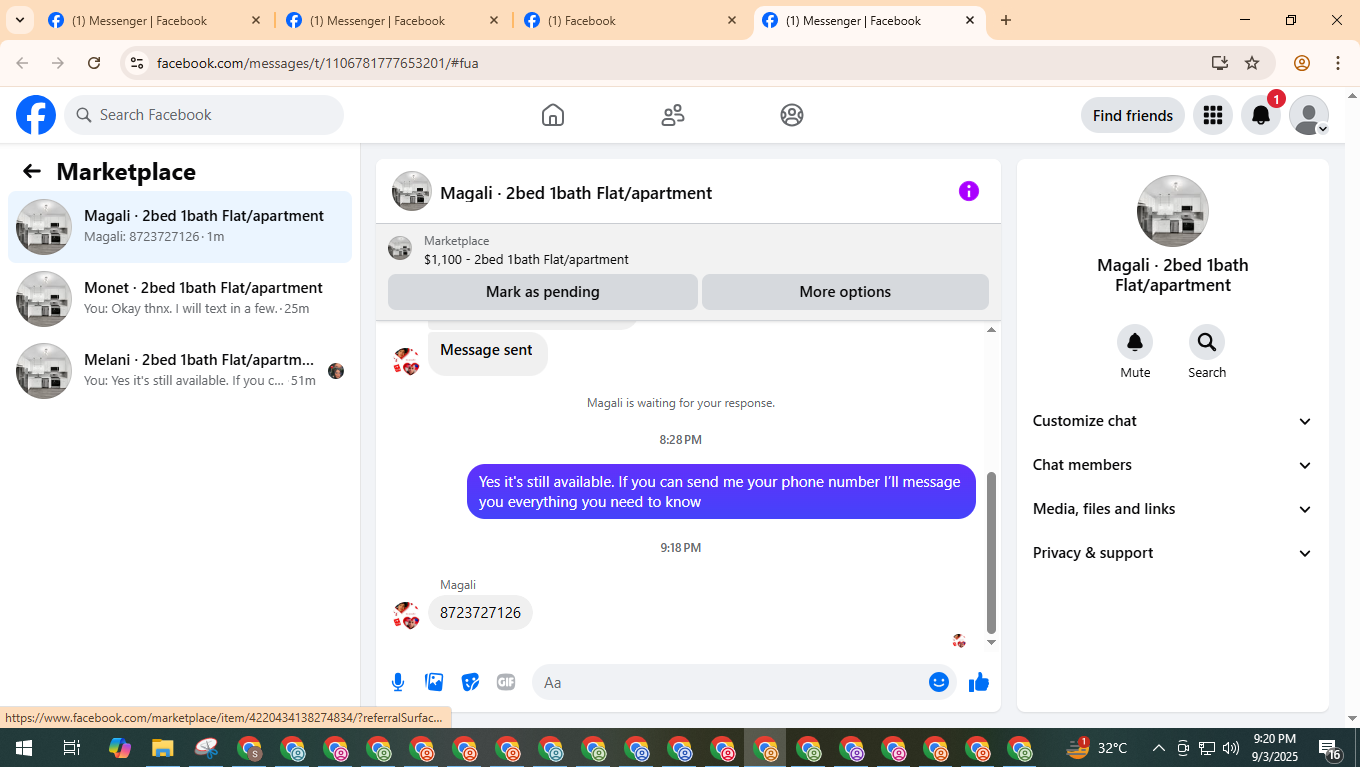
Task: Go back in browser history
Action: 22,63
